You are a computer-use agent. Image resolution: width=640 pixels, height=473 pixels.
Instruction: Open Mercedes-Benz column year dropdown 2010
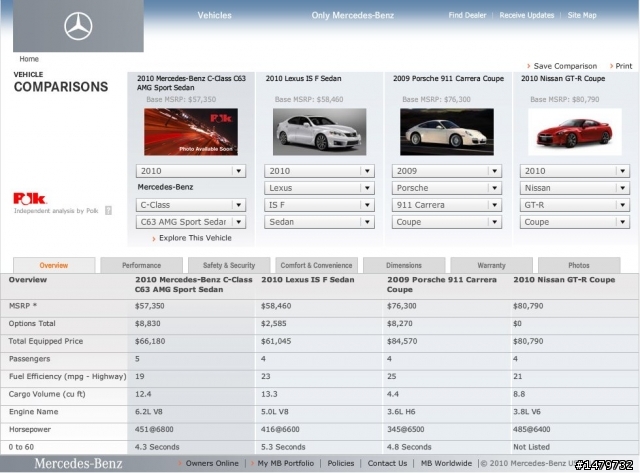(191, 171)
